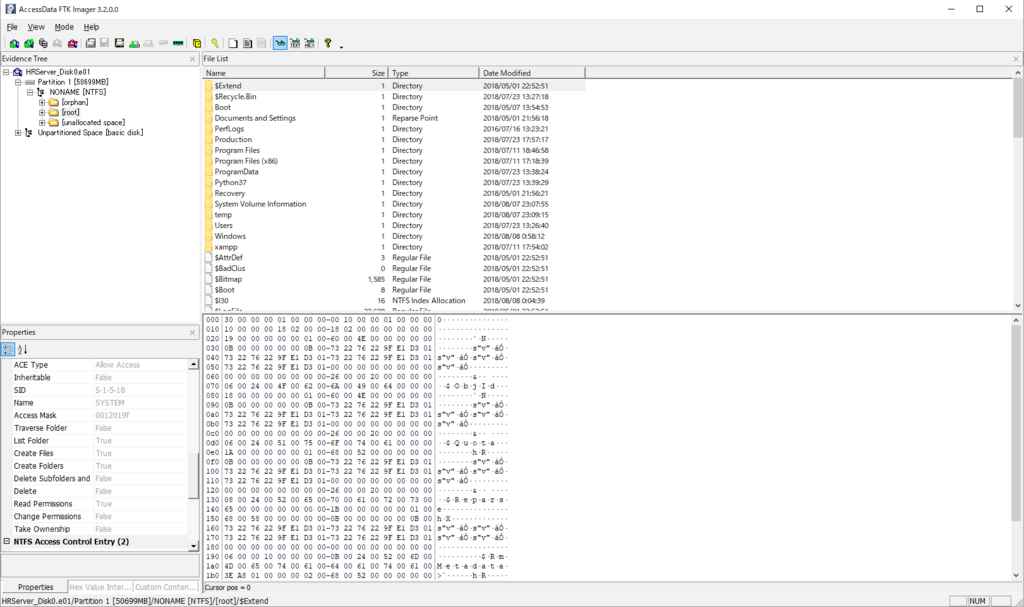Click the Access Mask property row

coord(100,416)
